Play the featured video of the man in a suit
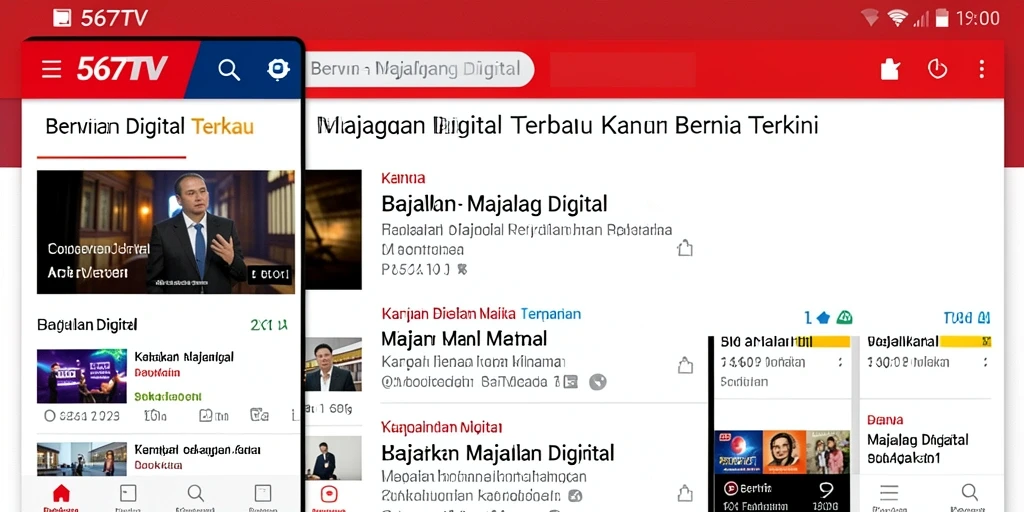 click(166, 232)
